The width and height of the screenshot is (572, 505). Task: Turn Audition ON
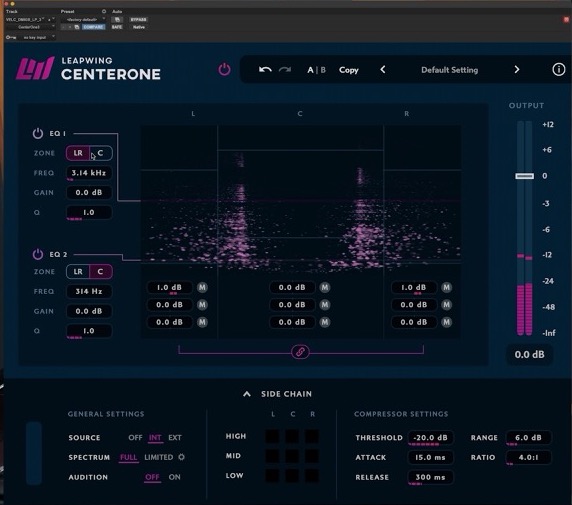click(174, 477)
